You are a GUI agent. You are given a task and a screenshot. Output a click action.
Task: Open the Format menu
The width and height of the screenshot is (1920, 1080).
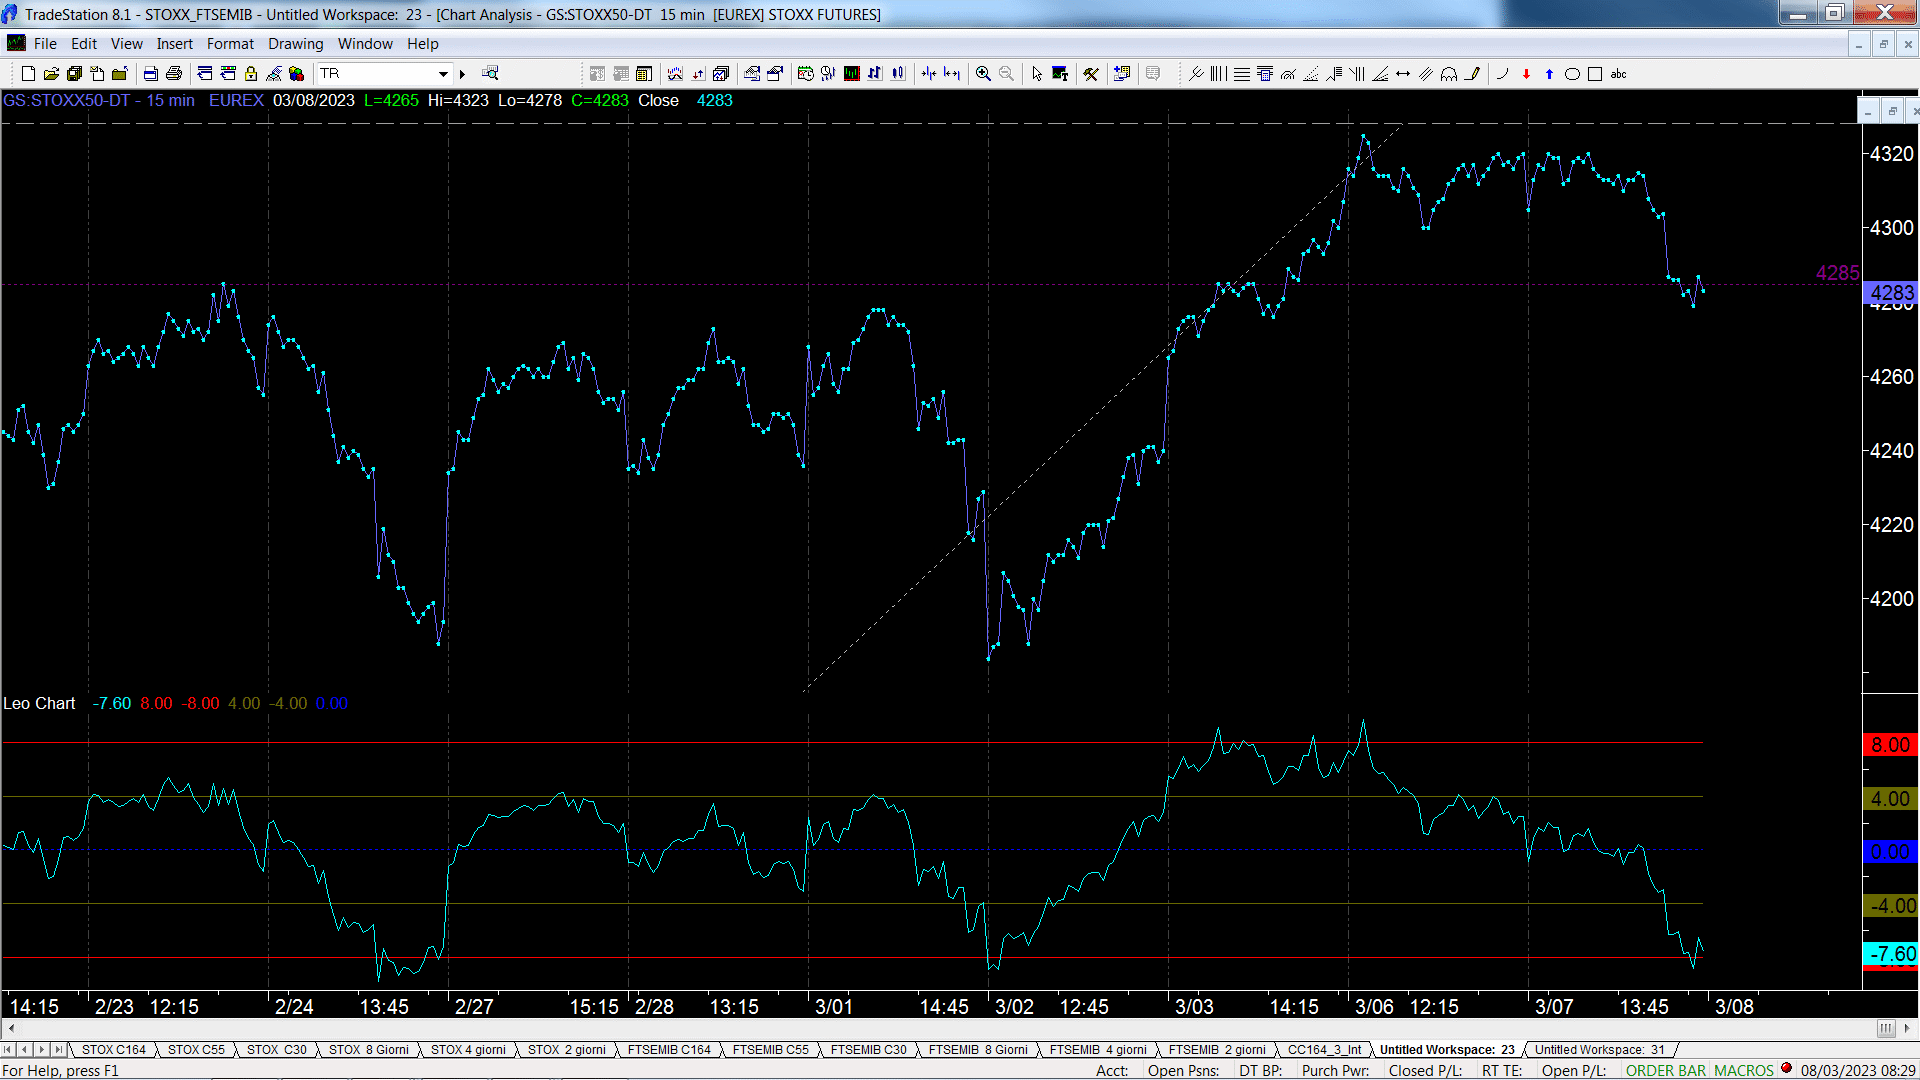click(230, 44)
